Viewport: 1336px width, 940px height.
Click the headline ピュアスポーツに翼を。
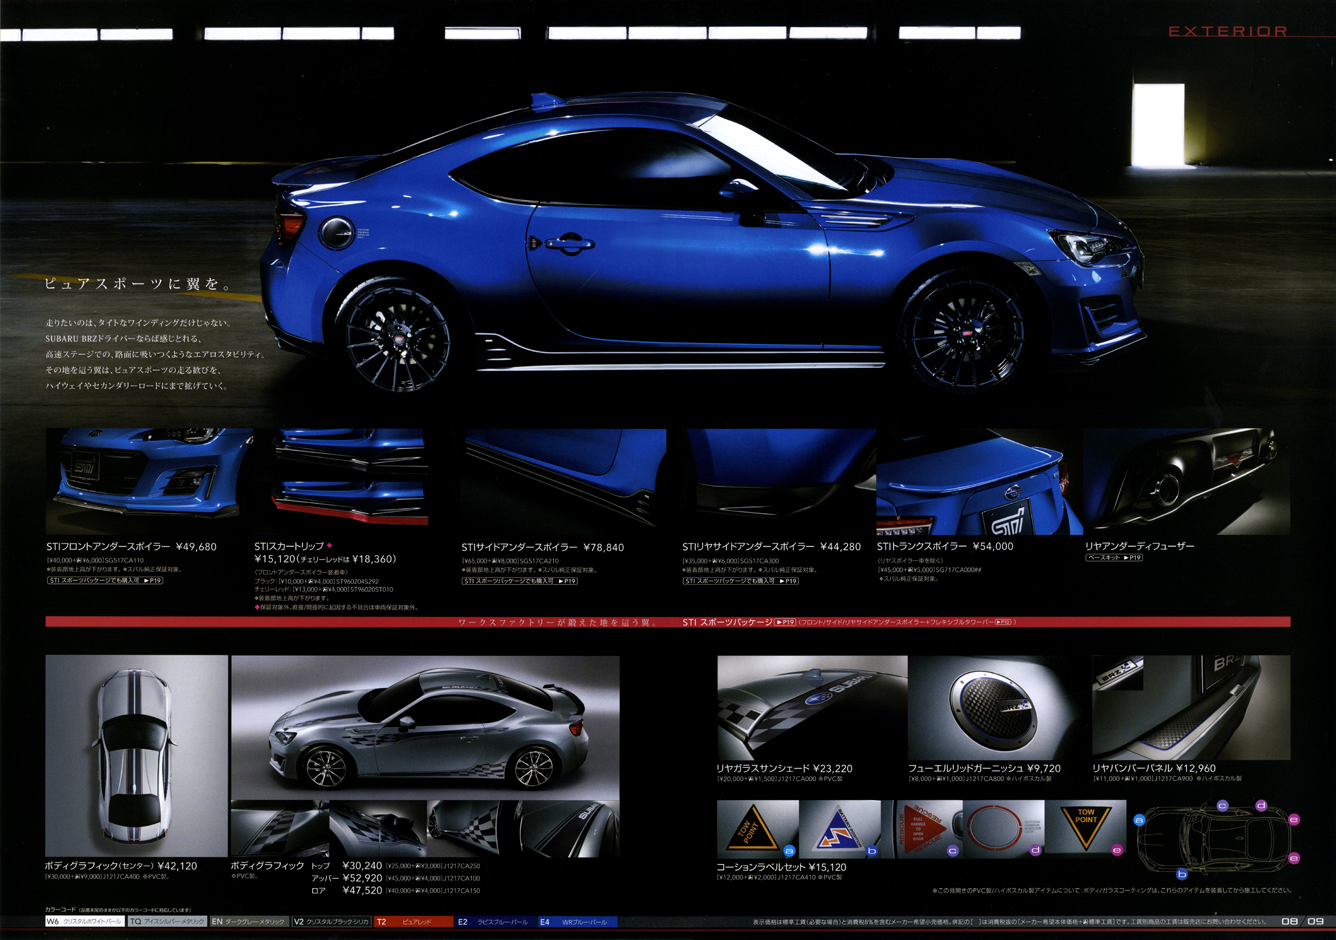coord(139,284)
